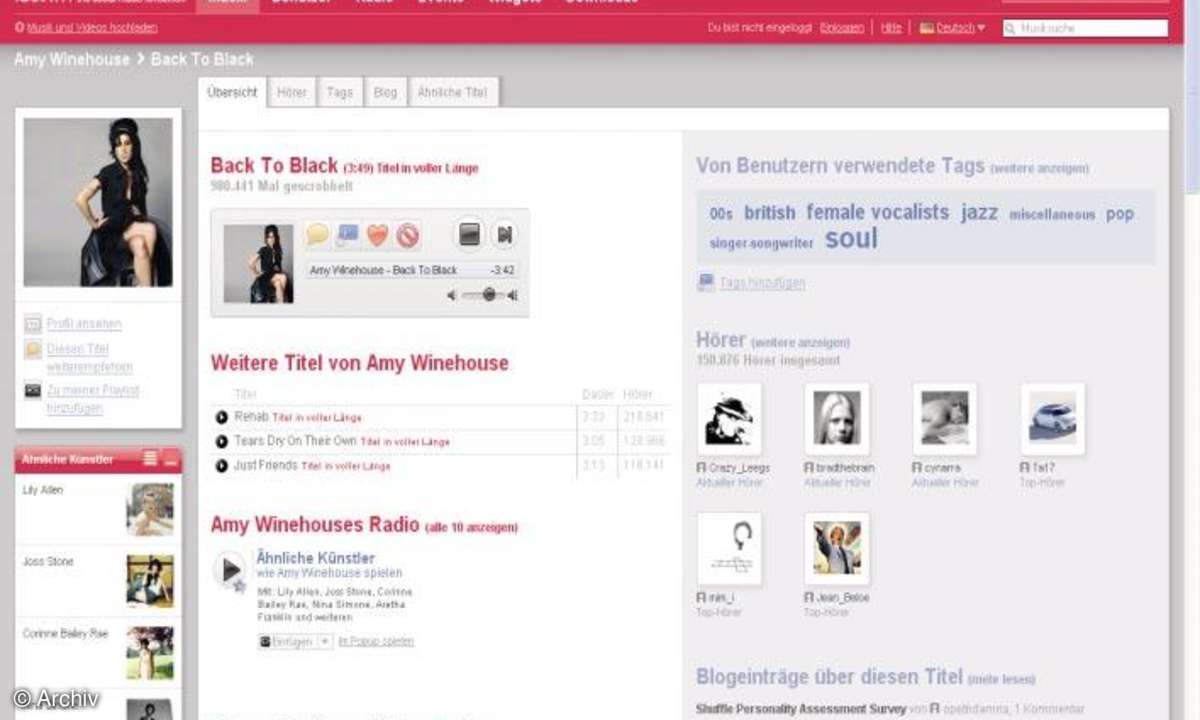The width and height of the screenshot is (1200, 720).
Task: Open listener Crazy_Leegs avatar
Action: (729, 419)
